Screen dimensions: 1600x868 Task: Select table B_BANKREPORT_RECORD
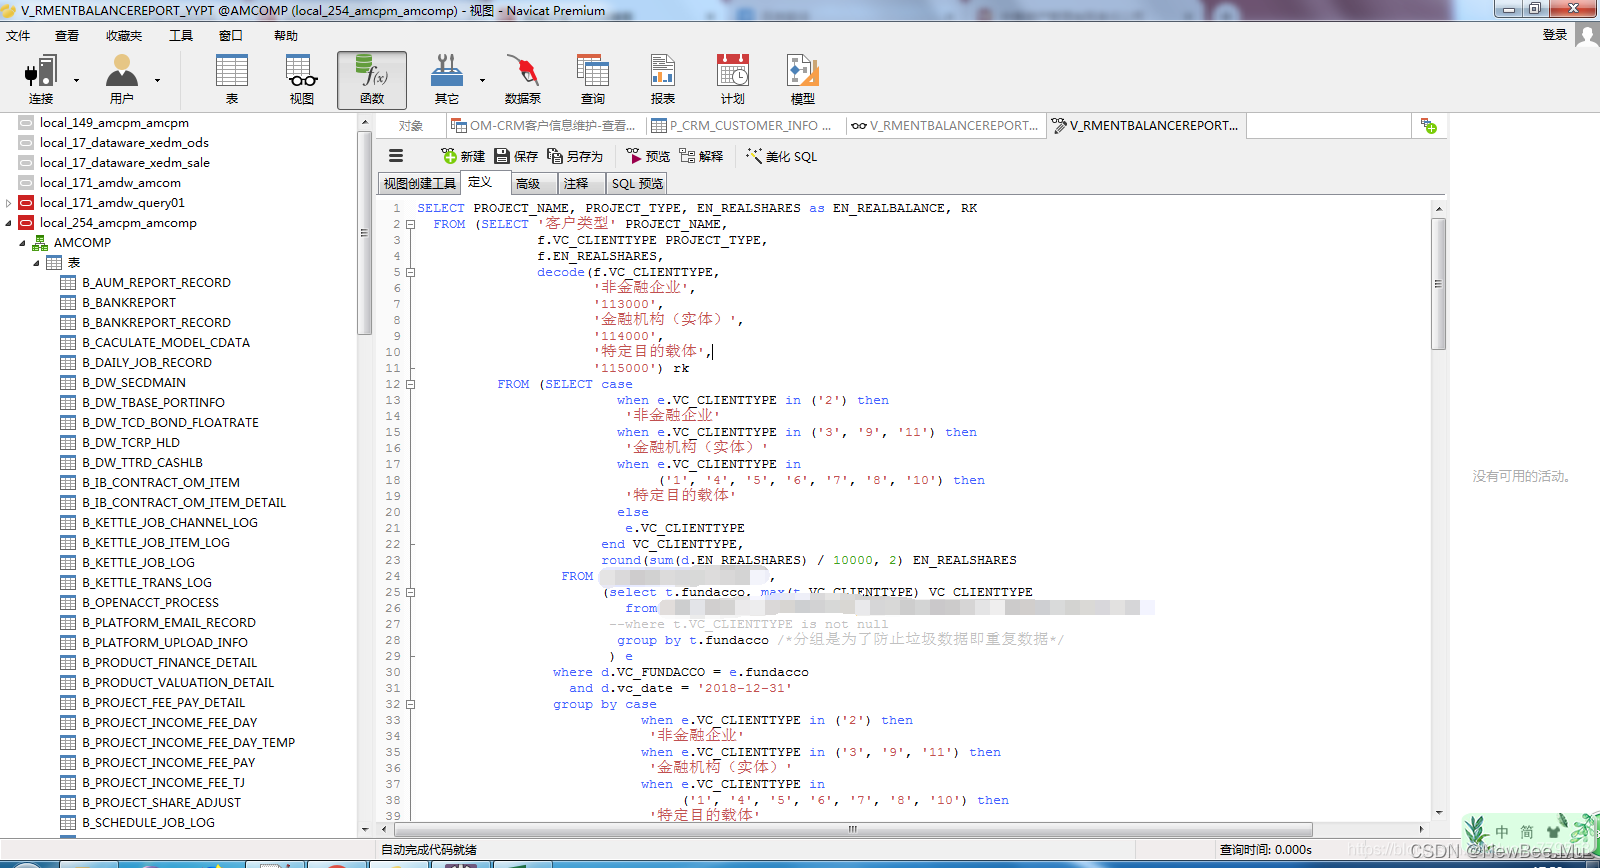point(156,323)
